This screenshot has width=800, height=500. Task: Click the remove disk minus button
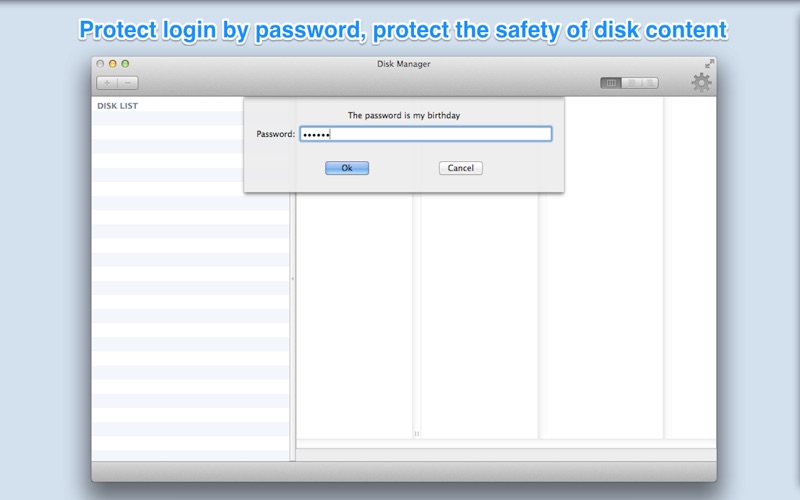click(128, 83)
